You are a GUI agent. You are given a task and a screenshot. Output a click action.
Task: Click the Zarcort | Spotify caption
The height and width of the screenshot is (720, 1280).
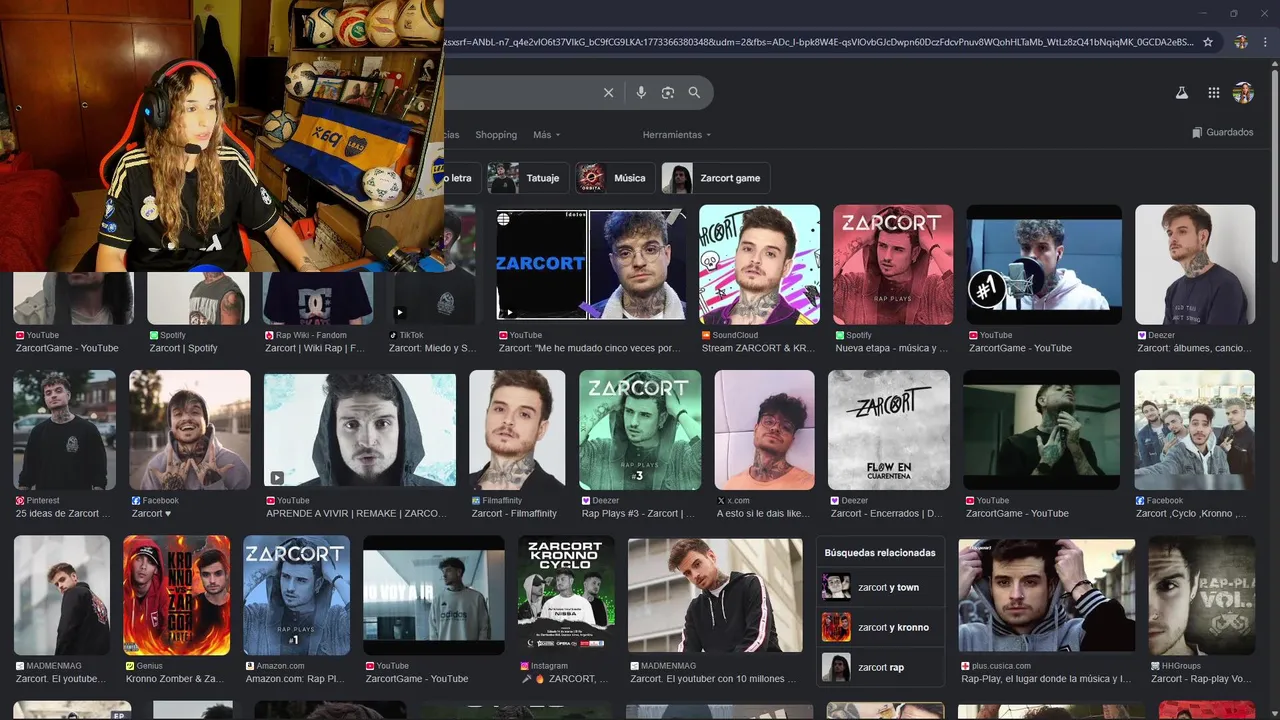[x=184, y=348]
